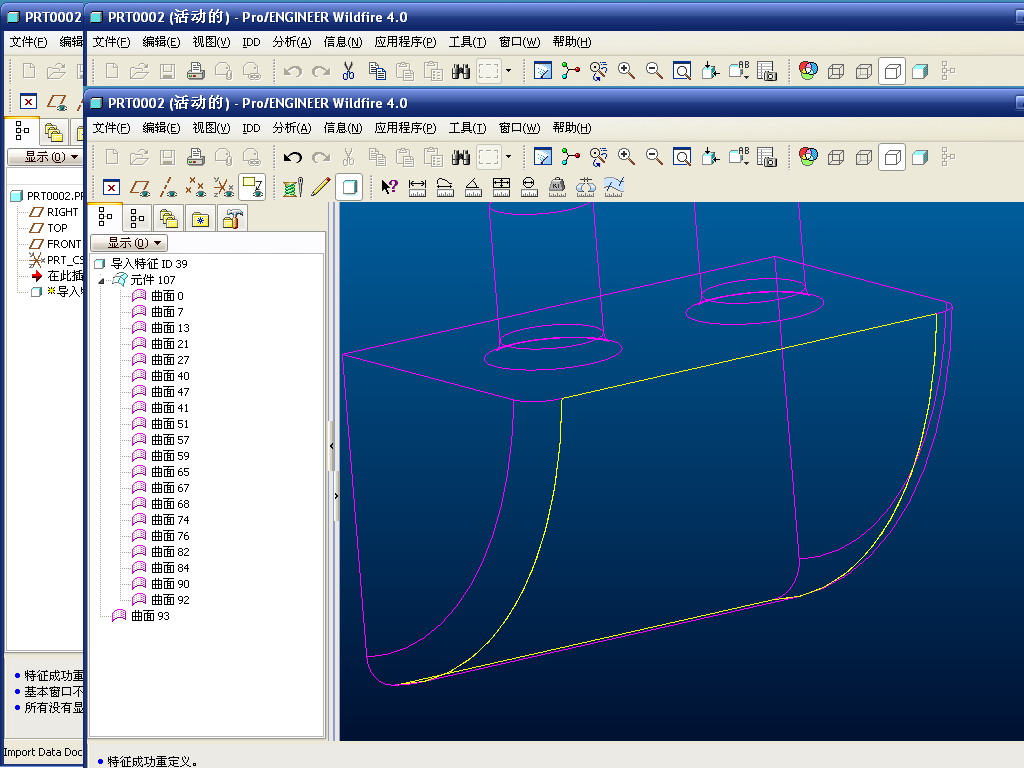Open the diameter measurement tool
The width and height of the screenshot is (1024, 768).
pos(530,186)
